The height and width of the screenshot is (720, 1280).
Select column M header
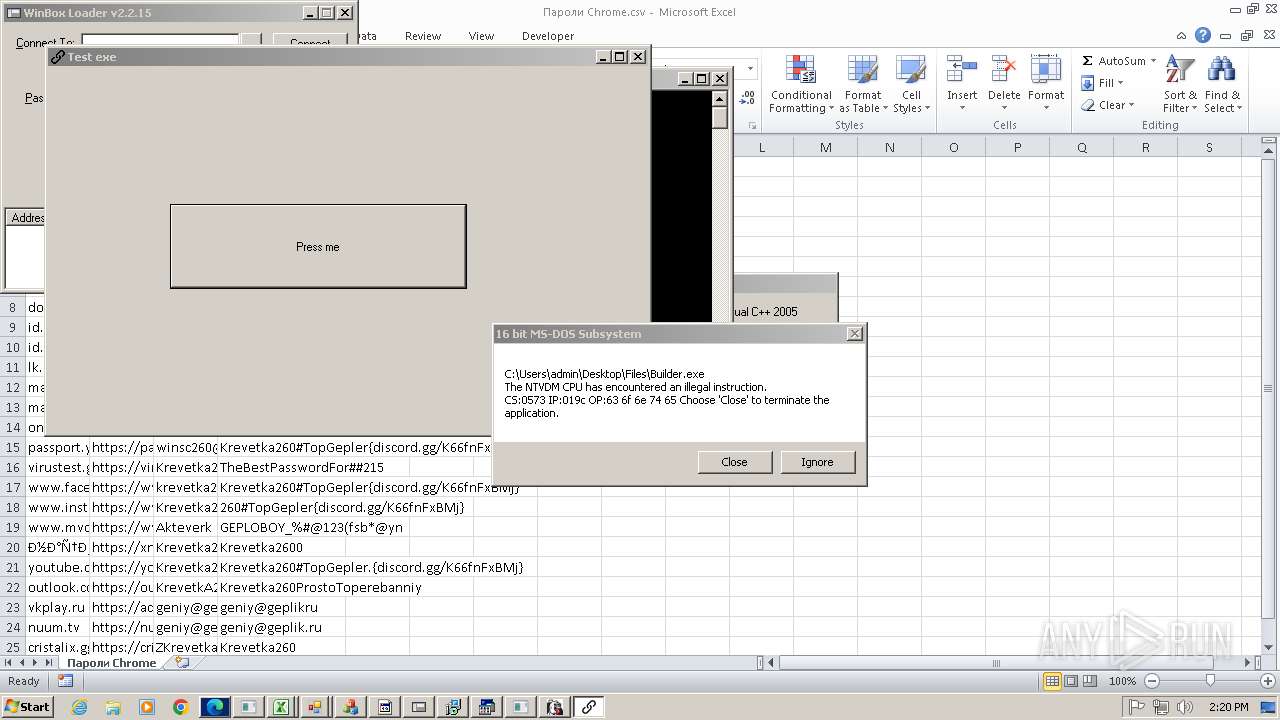[x=825, y=148]
